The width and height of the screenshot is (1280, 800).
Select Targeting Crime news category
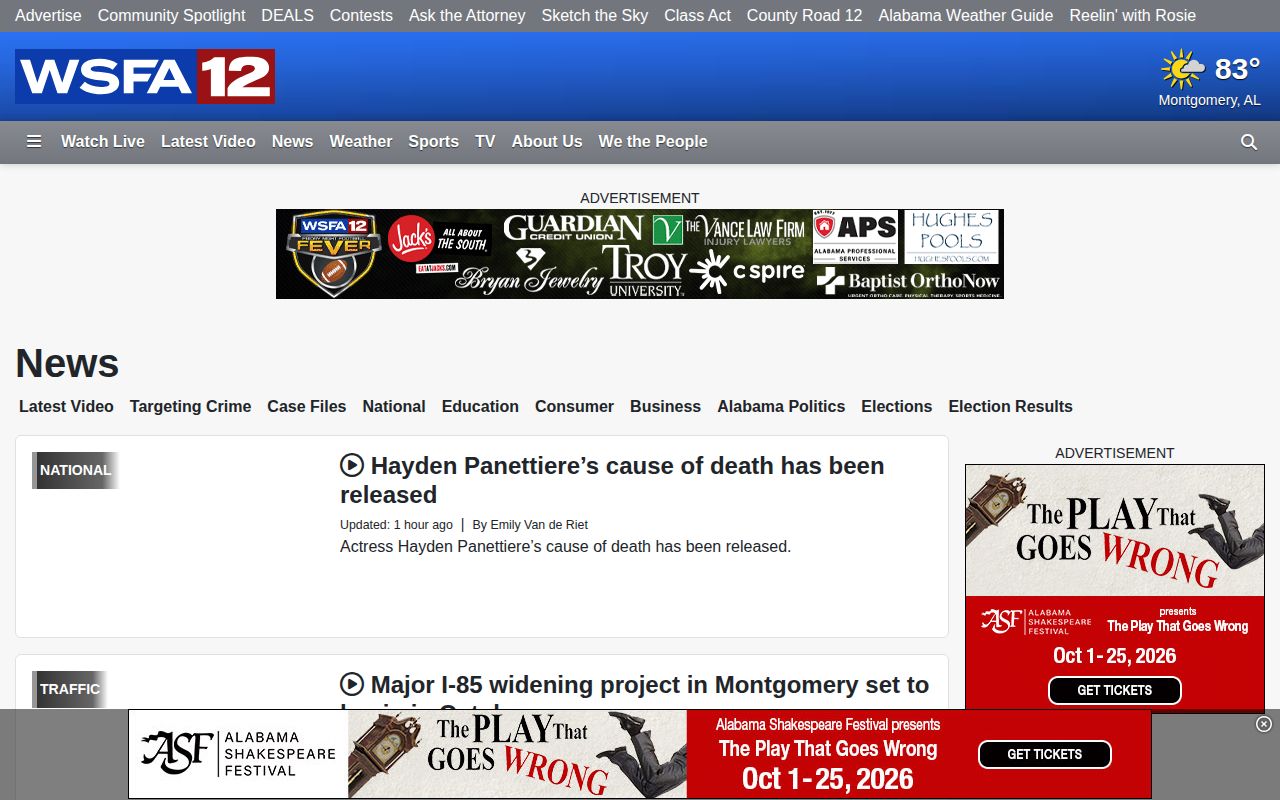coord(190,407)
